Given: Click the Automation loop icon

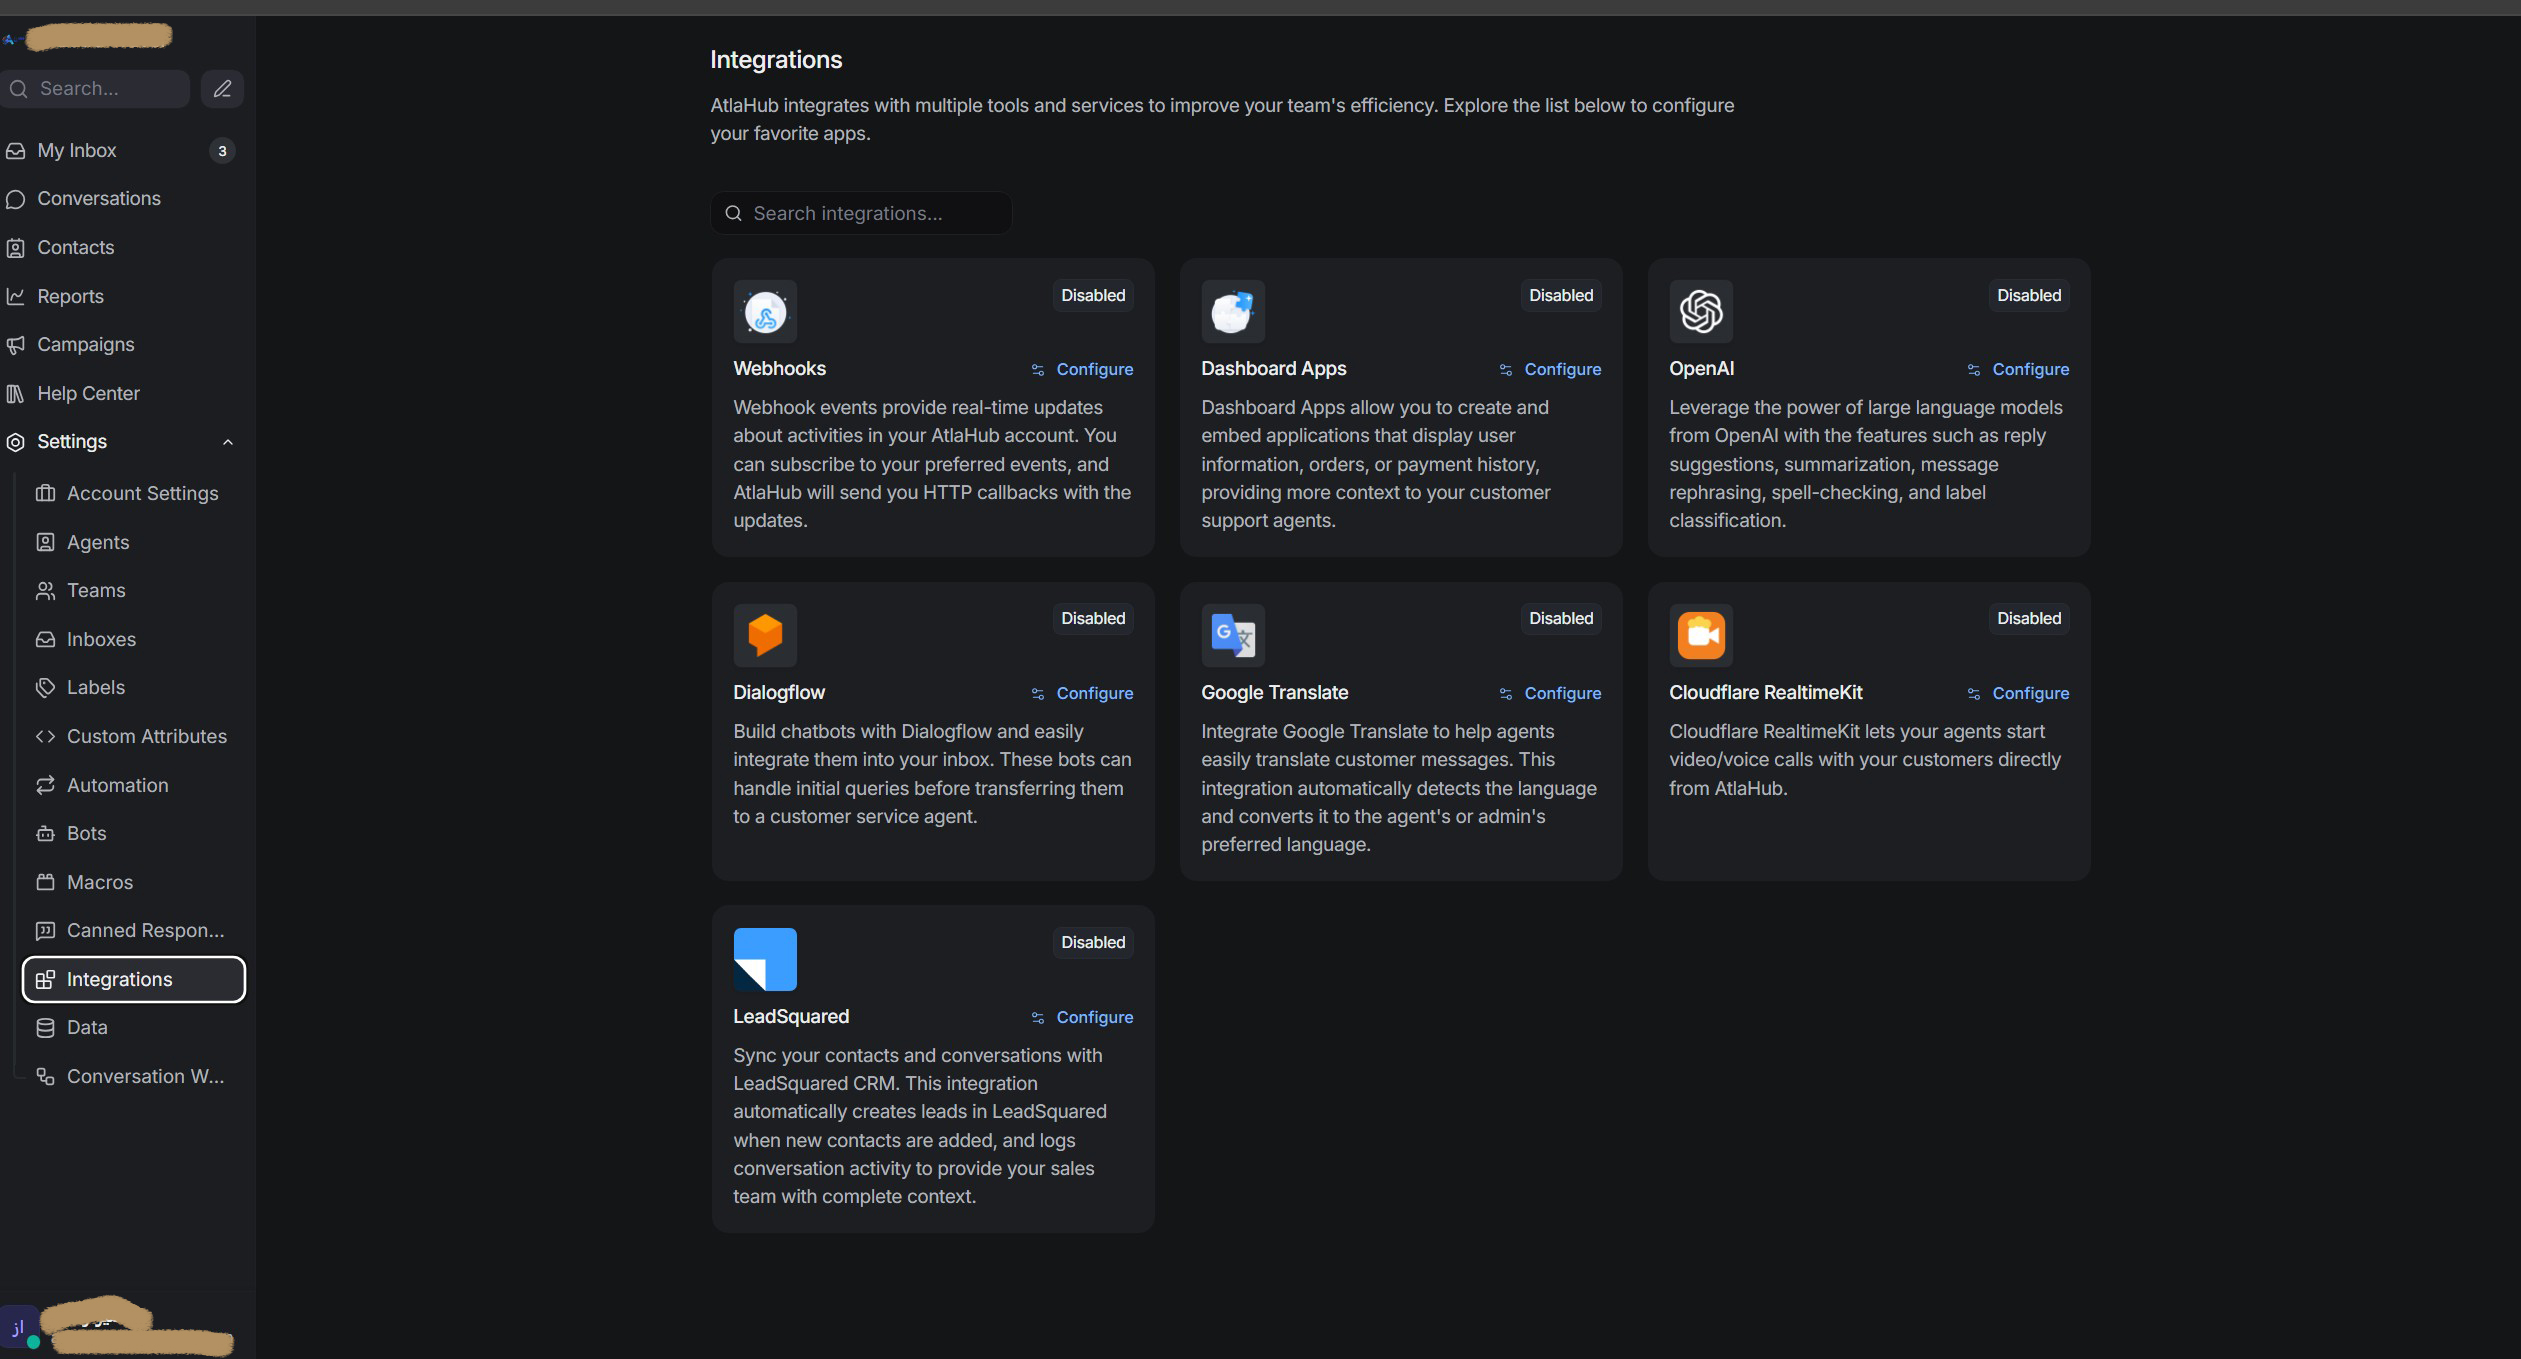Looking at the screenshot, I should [45, 785].
